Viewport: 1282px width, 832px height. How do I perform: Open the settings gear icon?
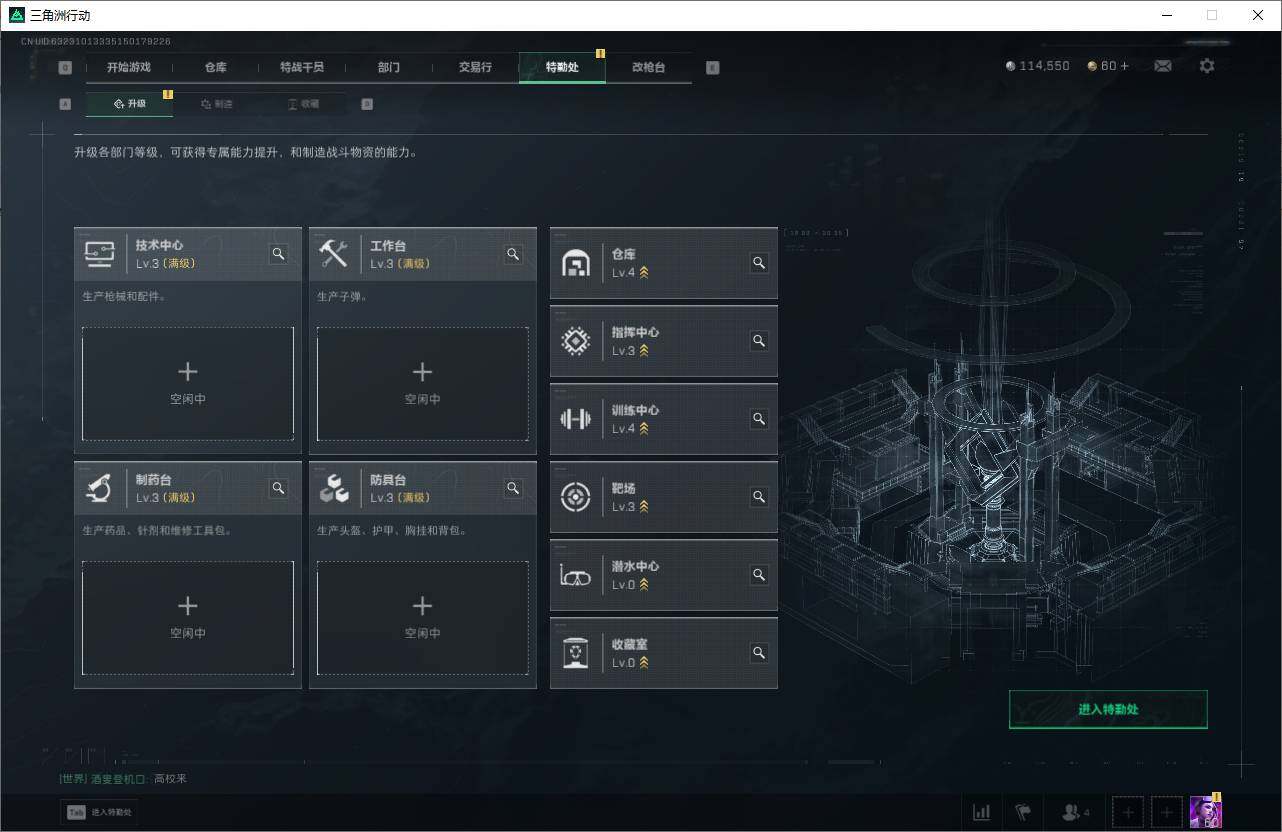pos(1207,65)
